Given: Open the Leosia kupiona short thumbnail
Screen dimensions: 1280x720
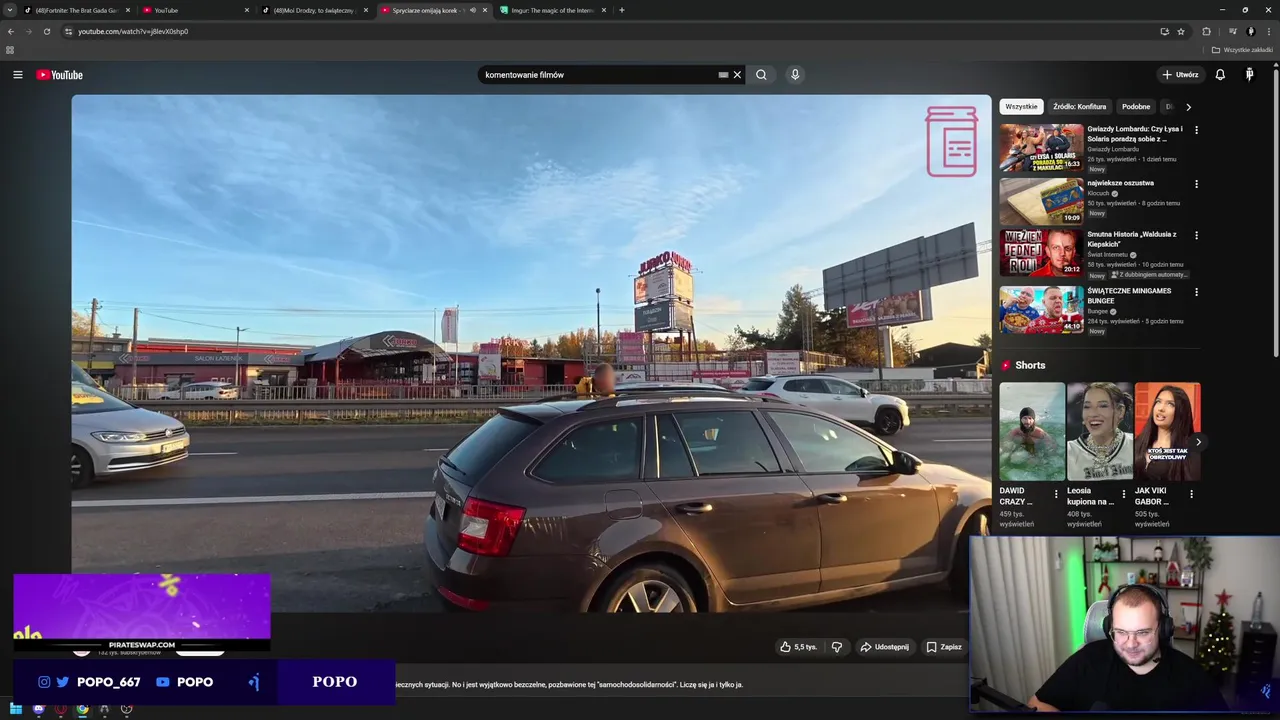Looking at the screenshot, I should pyautogui.click(x=1100, y=432).
